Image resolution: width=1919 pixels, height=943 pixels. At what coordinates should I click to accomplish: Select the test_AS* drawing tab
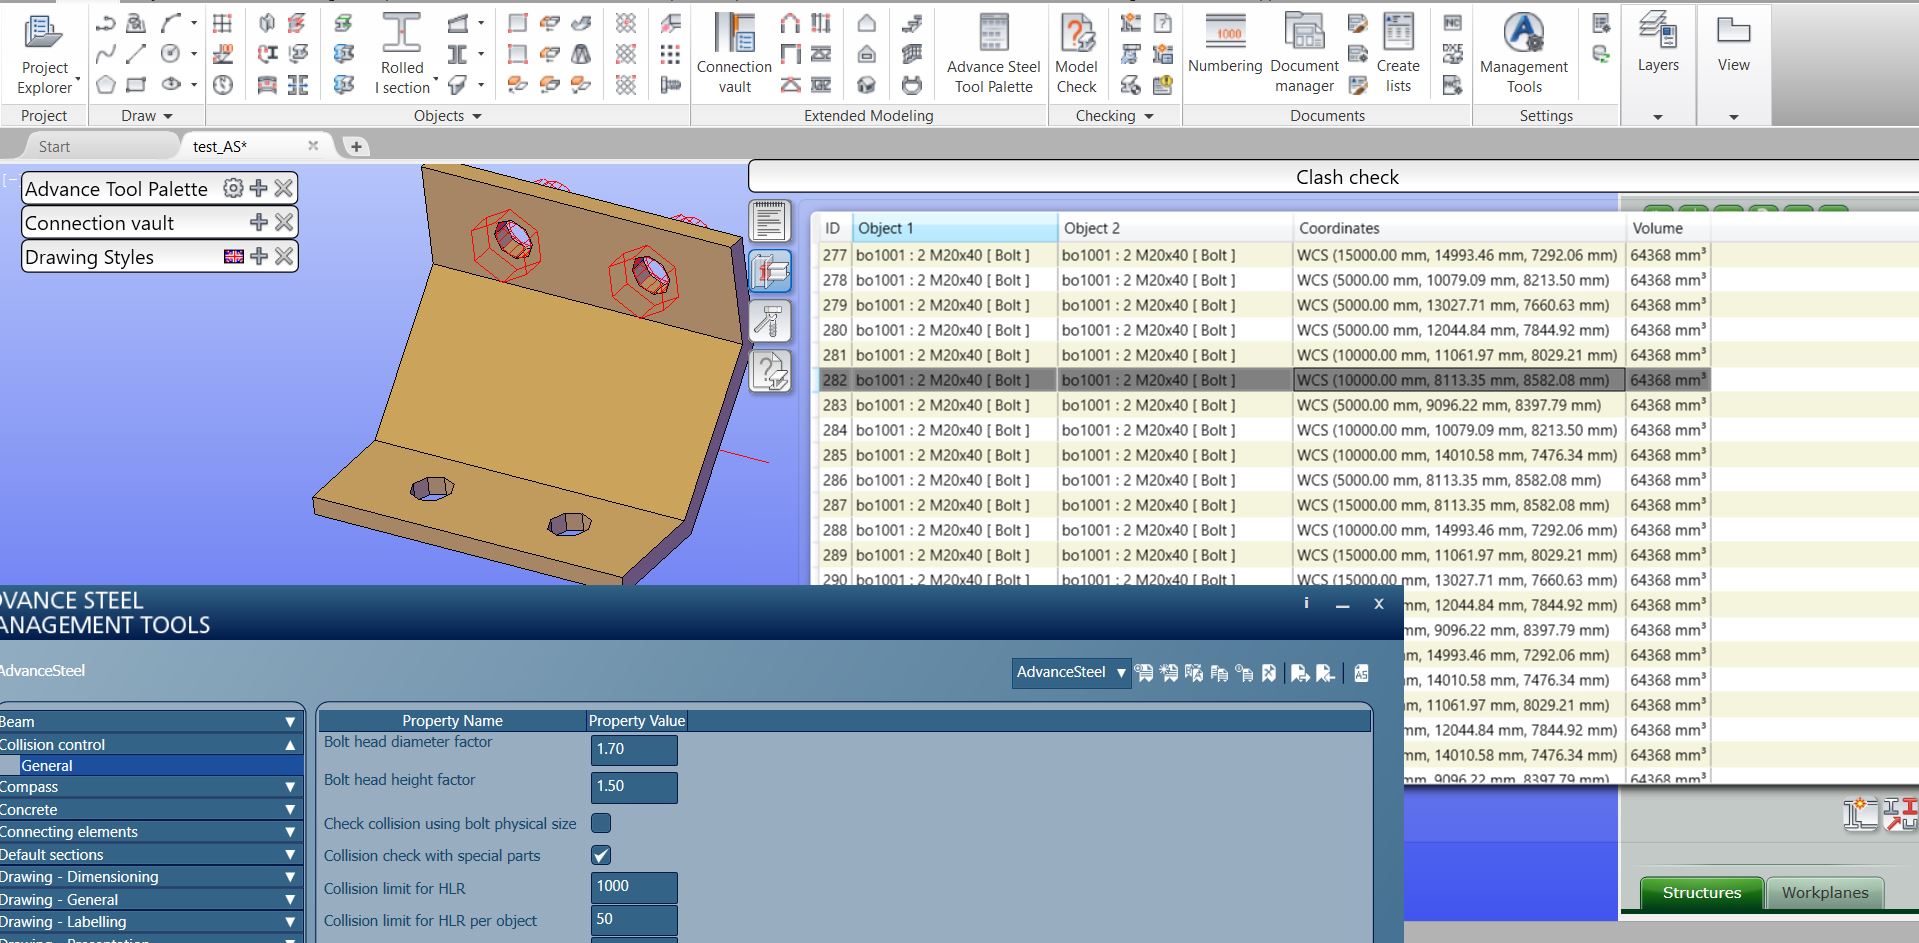219,146
